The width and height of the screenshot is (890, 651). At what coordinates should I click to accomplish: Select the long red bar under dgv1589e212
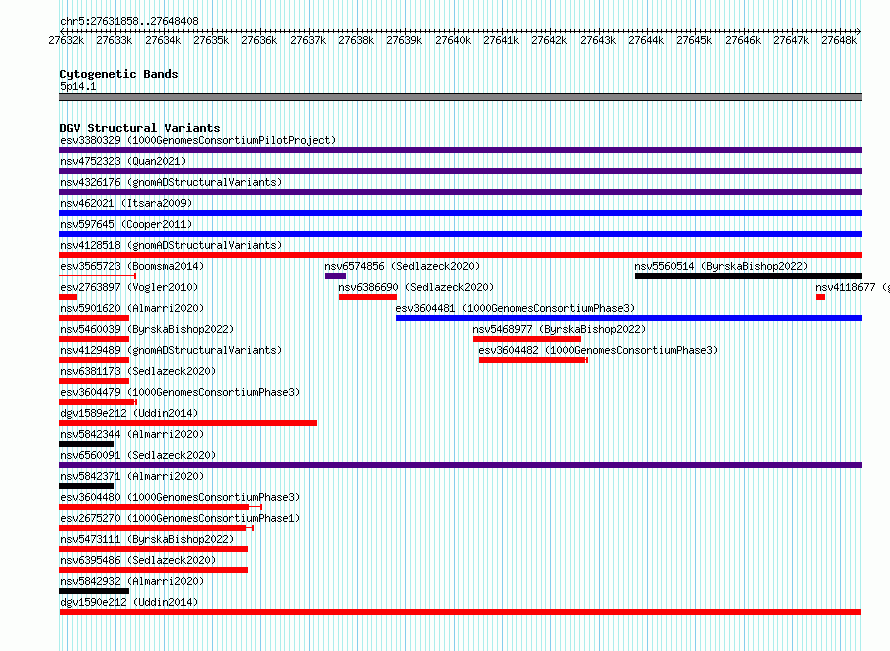tap(188, 423)
